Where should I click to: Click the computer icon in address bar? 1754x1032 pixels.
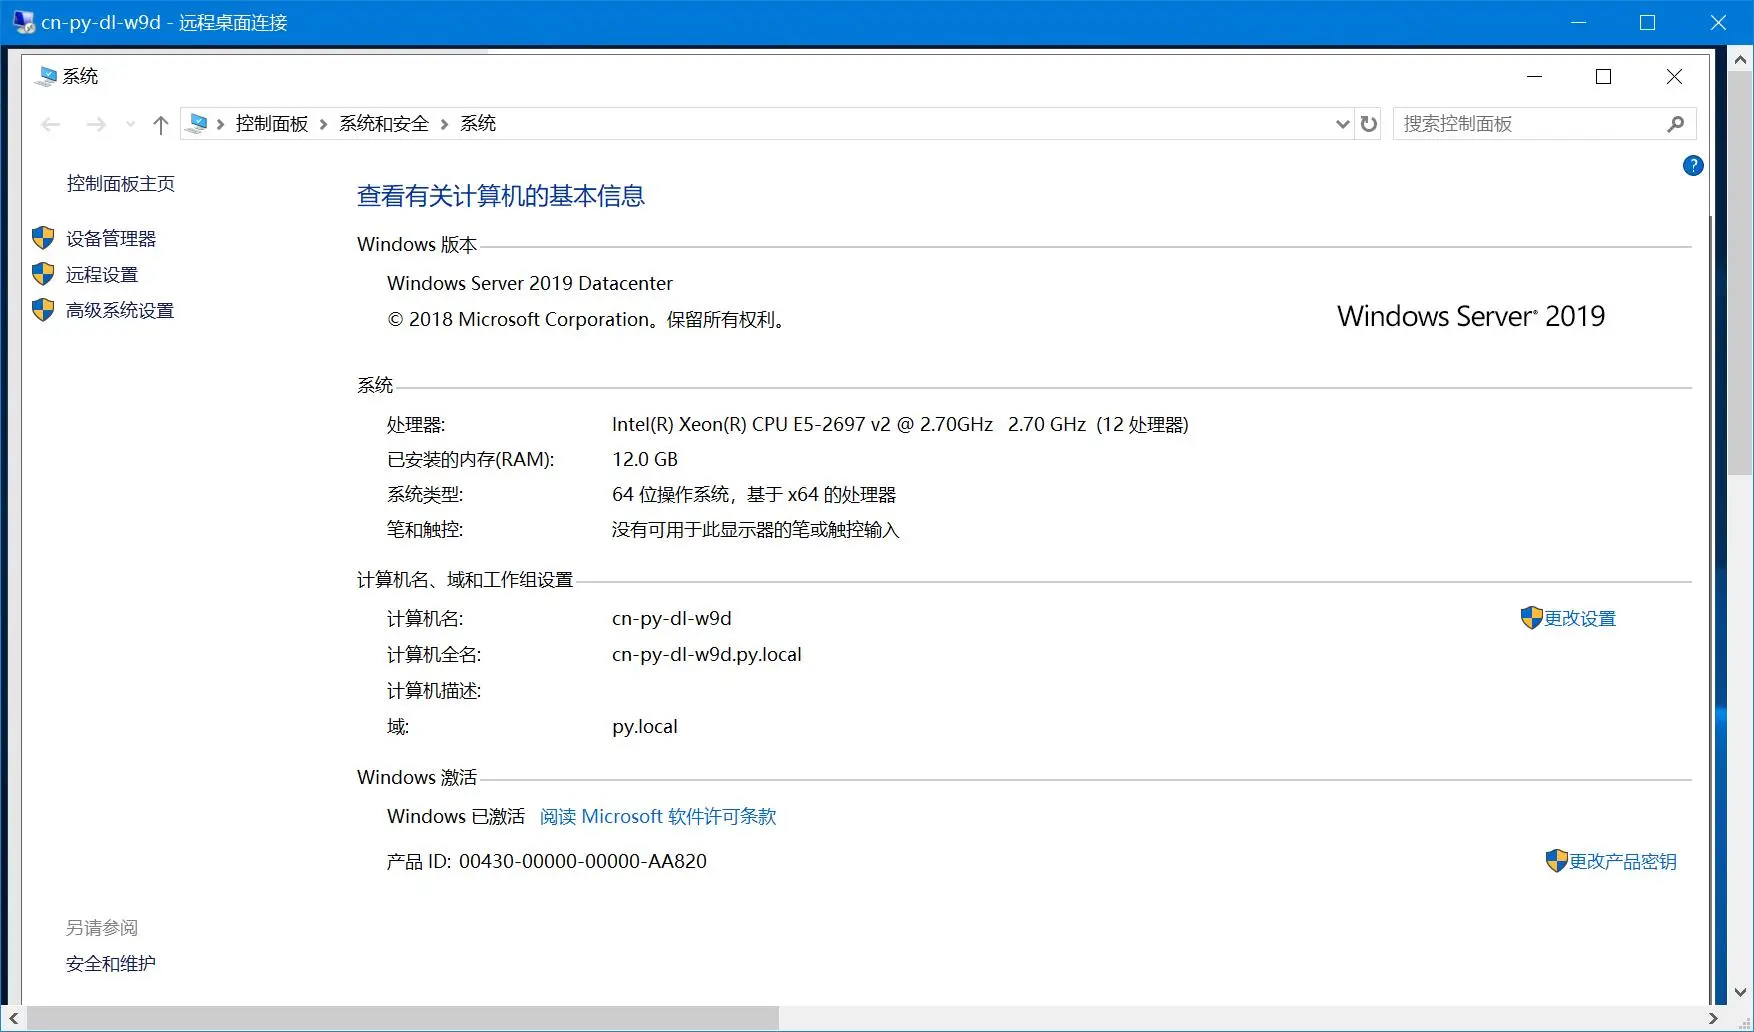[198, 124]
